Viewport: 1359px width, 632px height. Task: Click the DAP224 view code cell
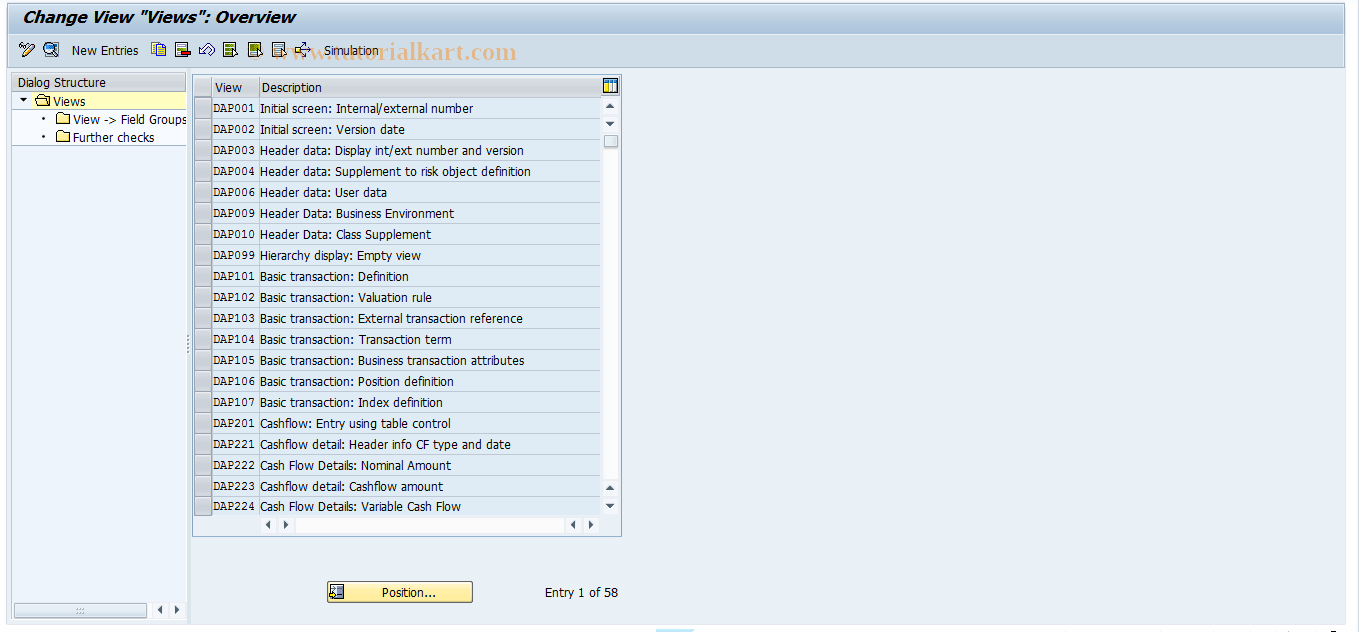[235, 506]
